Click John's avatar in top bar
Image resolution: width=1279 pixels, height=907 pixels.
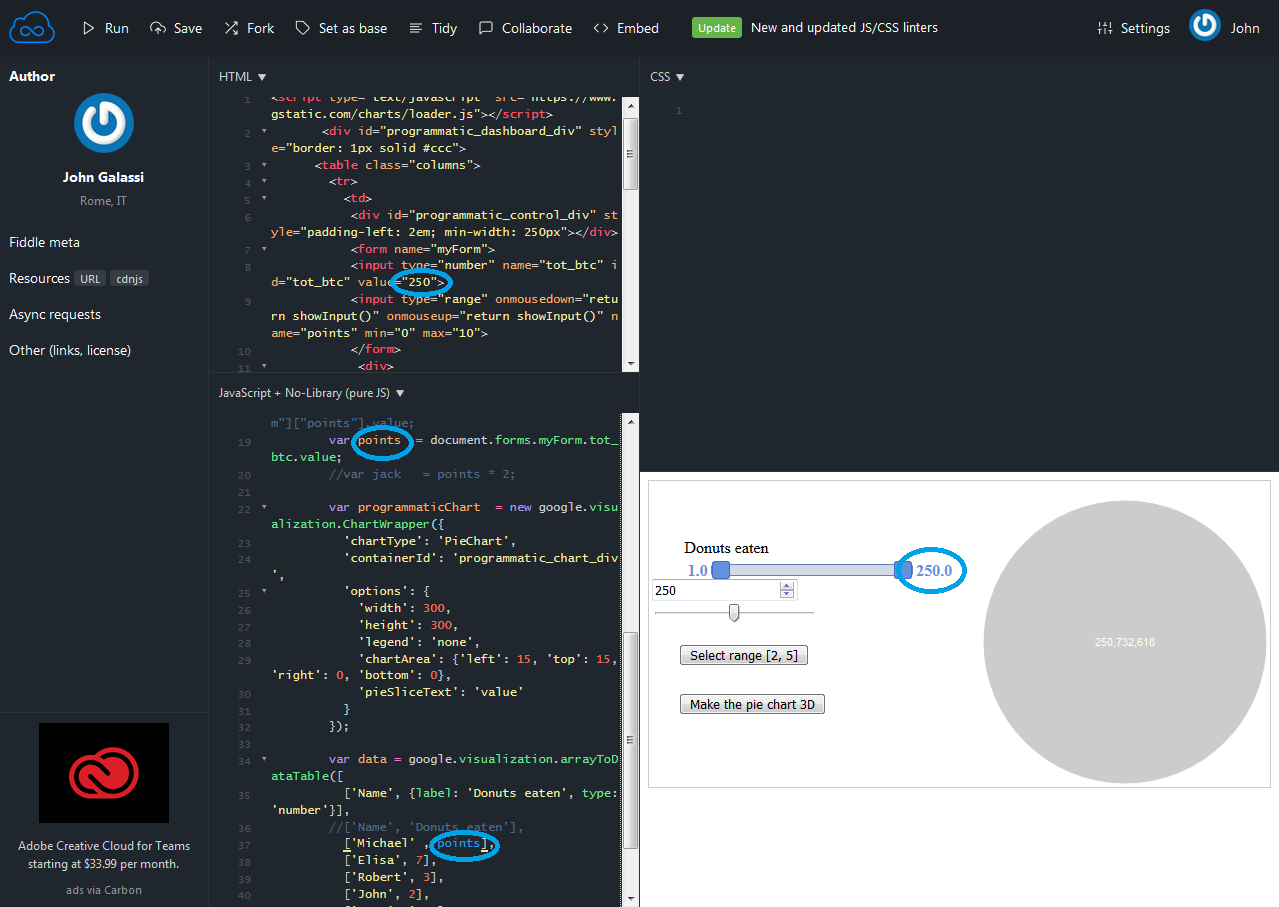pyautogui.click(x=1205, y=25)
